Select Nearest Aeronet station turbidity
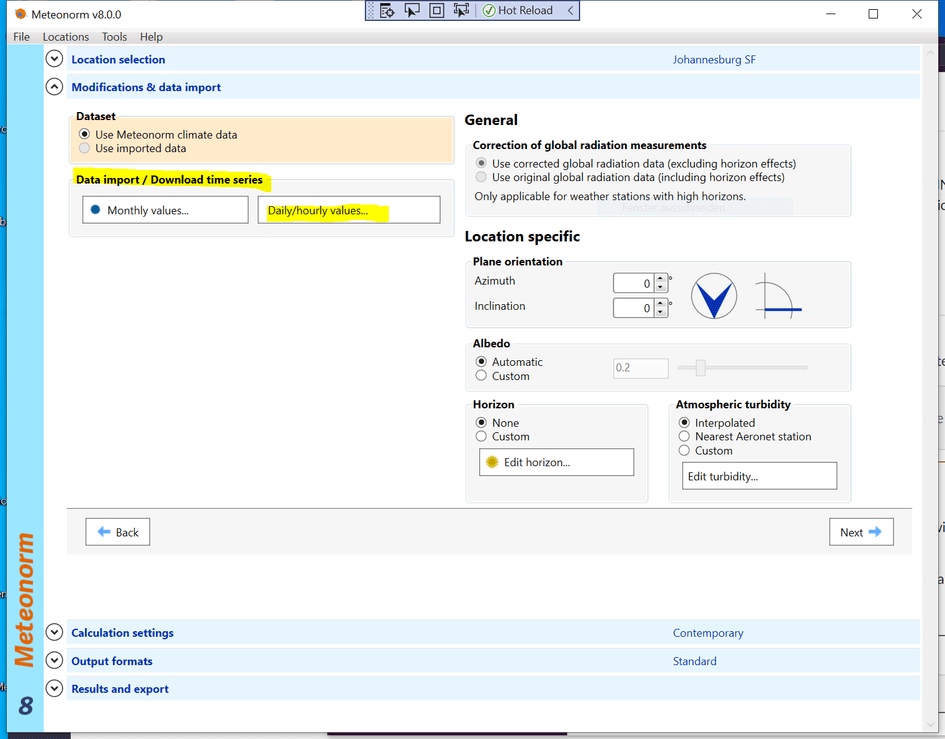Viewport: 945px width, 739px height. (684, 436)
